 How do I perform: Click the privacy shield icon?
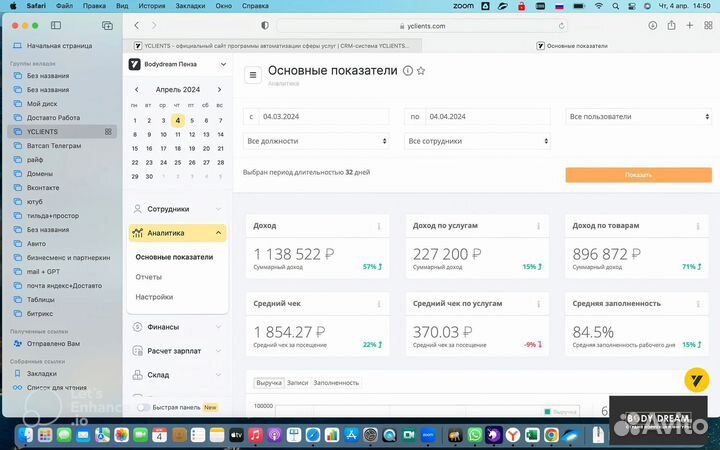265,26
